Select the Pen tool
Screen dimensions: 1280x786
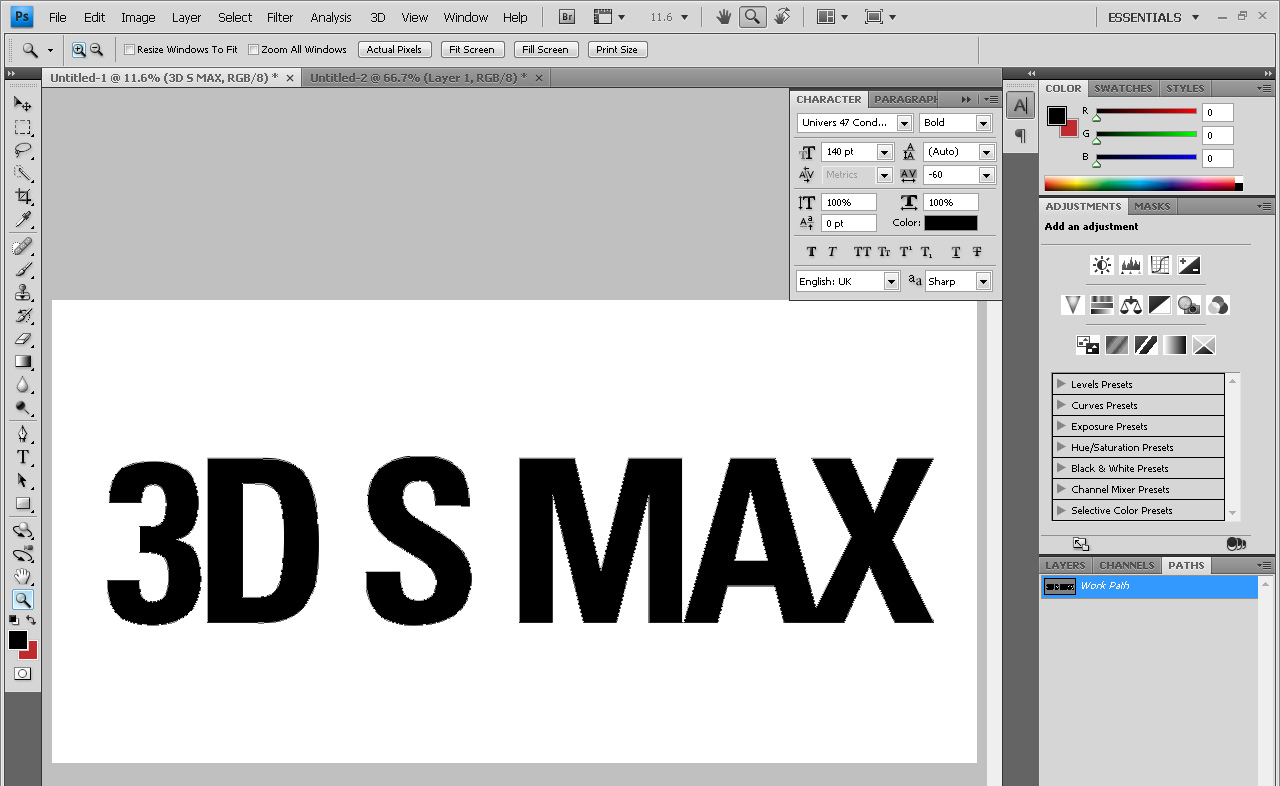pyautogui.click(x=22, y=434)
